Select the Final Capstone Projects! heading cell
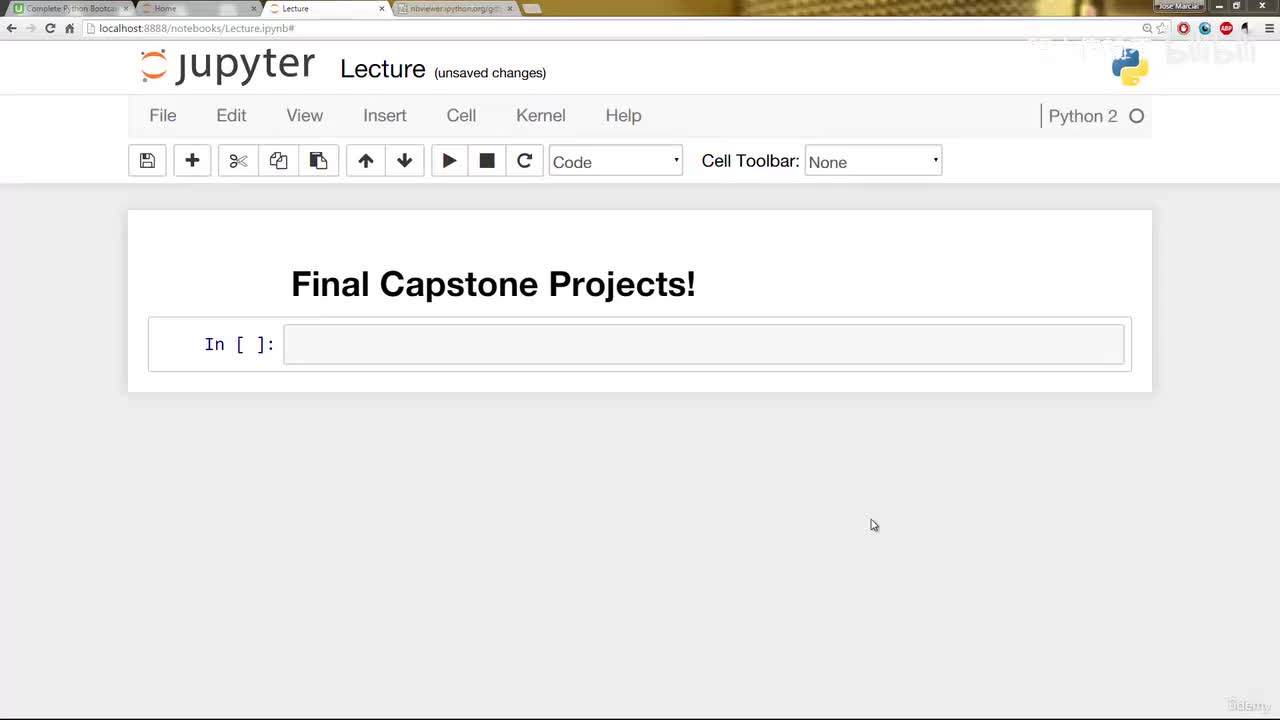This screenshot has width=1280, height=720. click(493, 284)
